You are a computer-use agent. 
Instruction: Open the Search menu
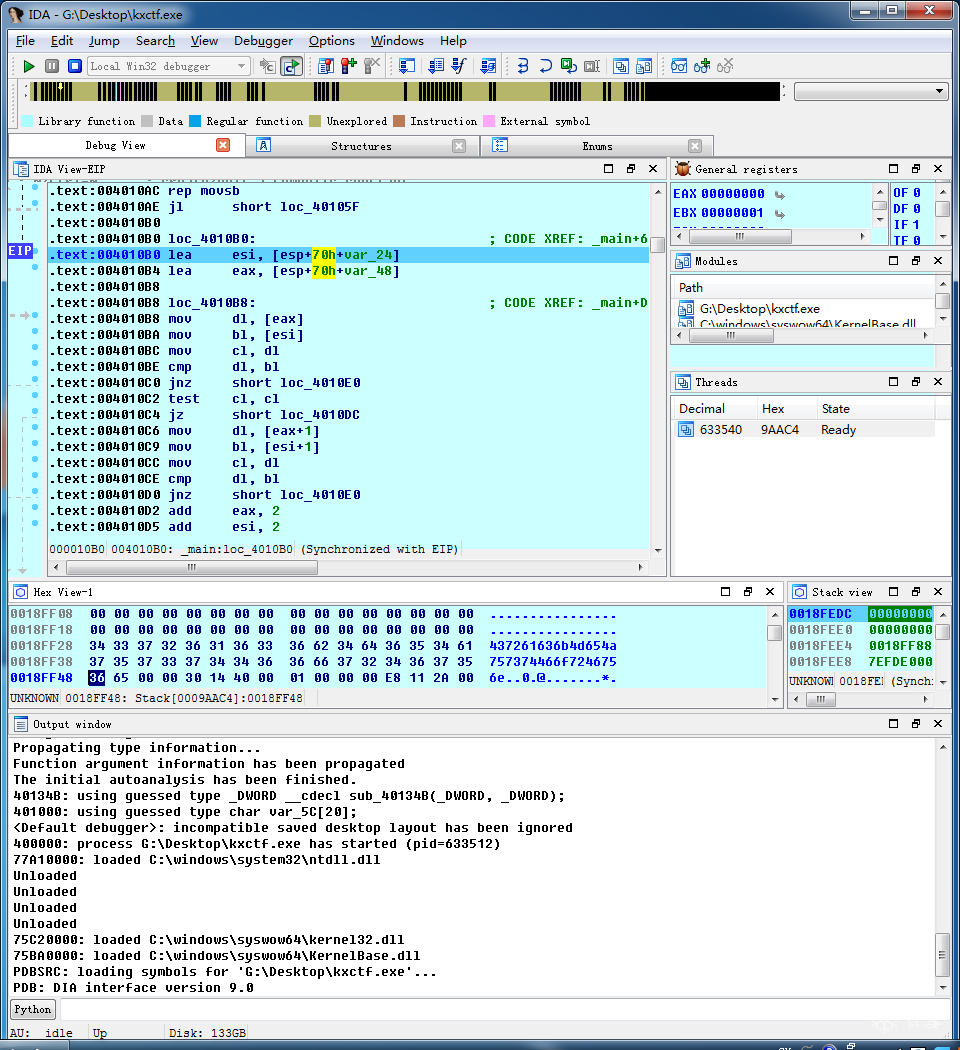click(x=155, y=41)
